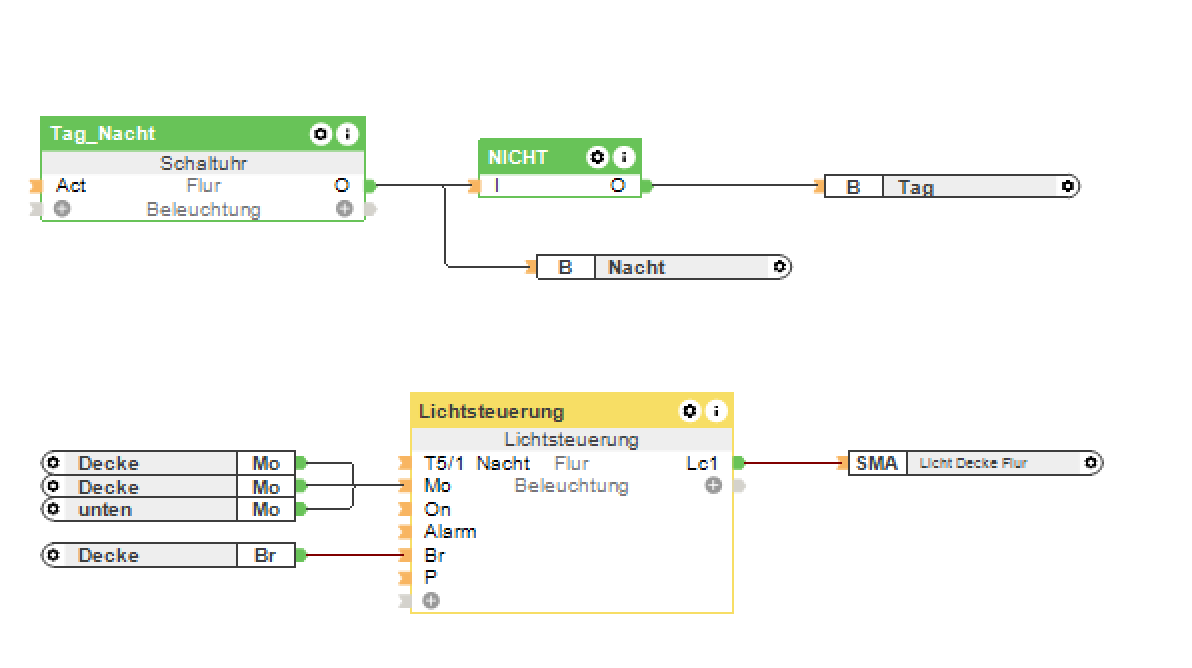The width and height of the screenshot is (1192, 668).
Task: Click gear icon on the Tag flag
Action: pos(1067,186)
